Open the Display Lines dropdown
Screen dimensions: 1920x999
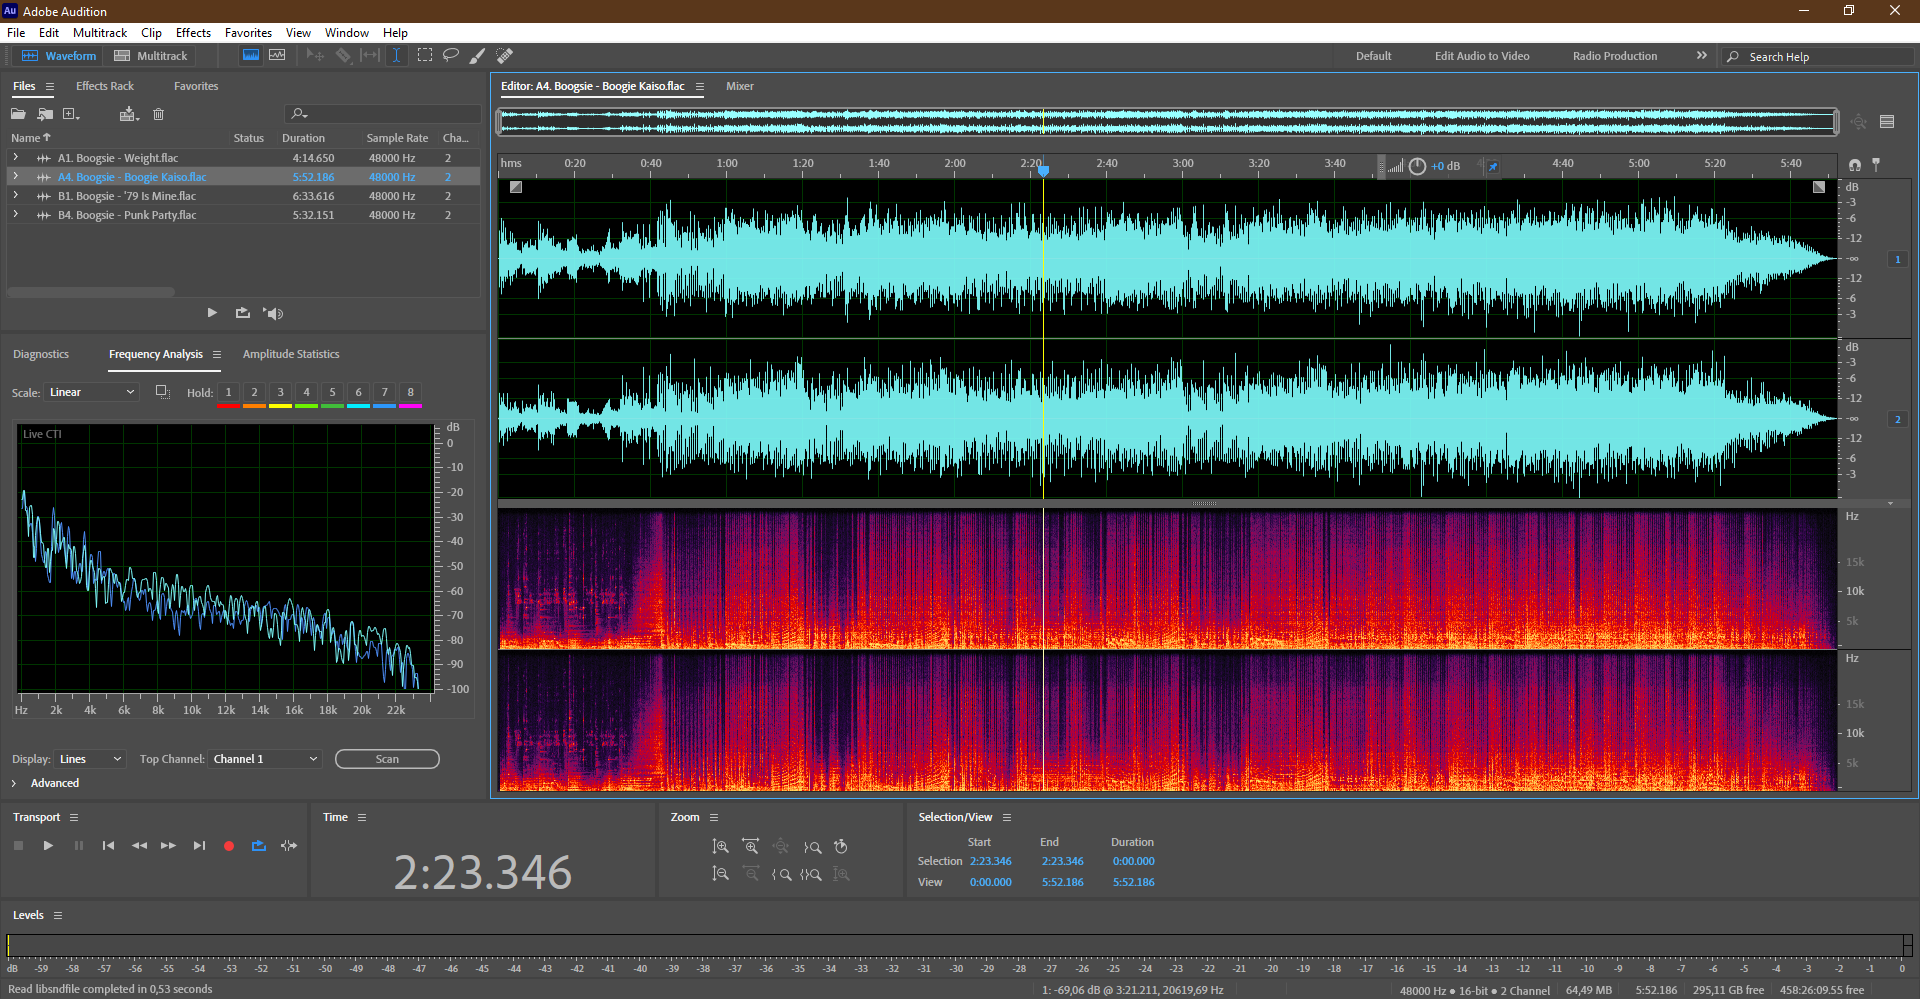[90, 759]
